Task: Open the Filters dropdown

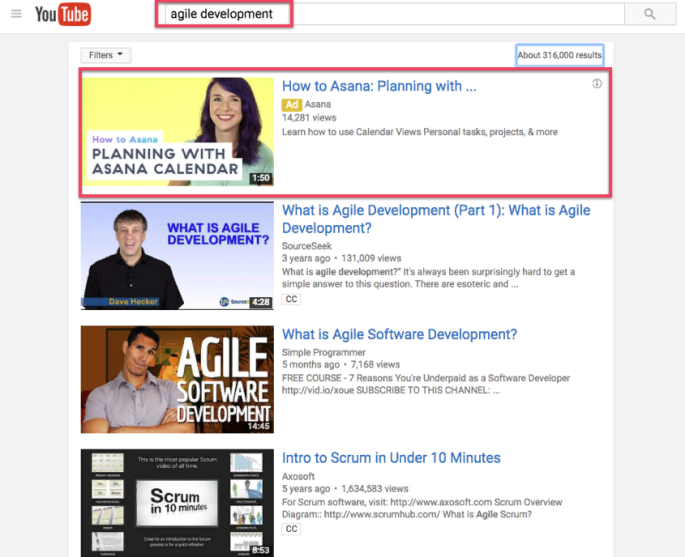Action: point(106,55)
